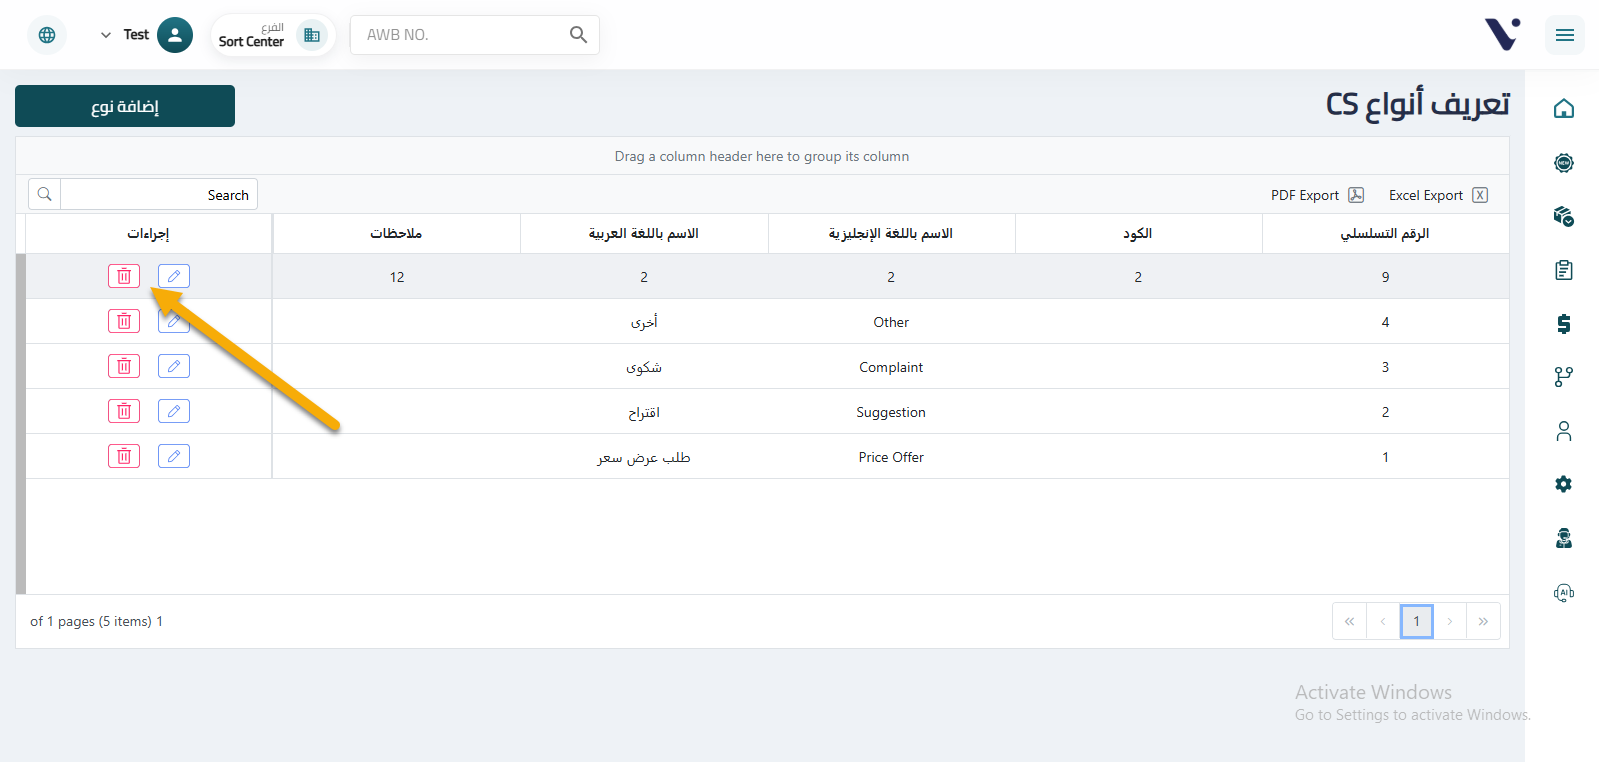Edit the row with serial 9

(174, 276)
